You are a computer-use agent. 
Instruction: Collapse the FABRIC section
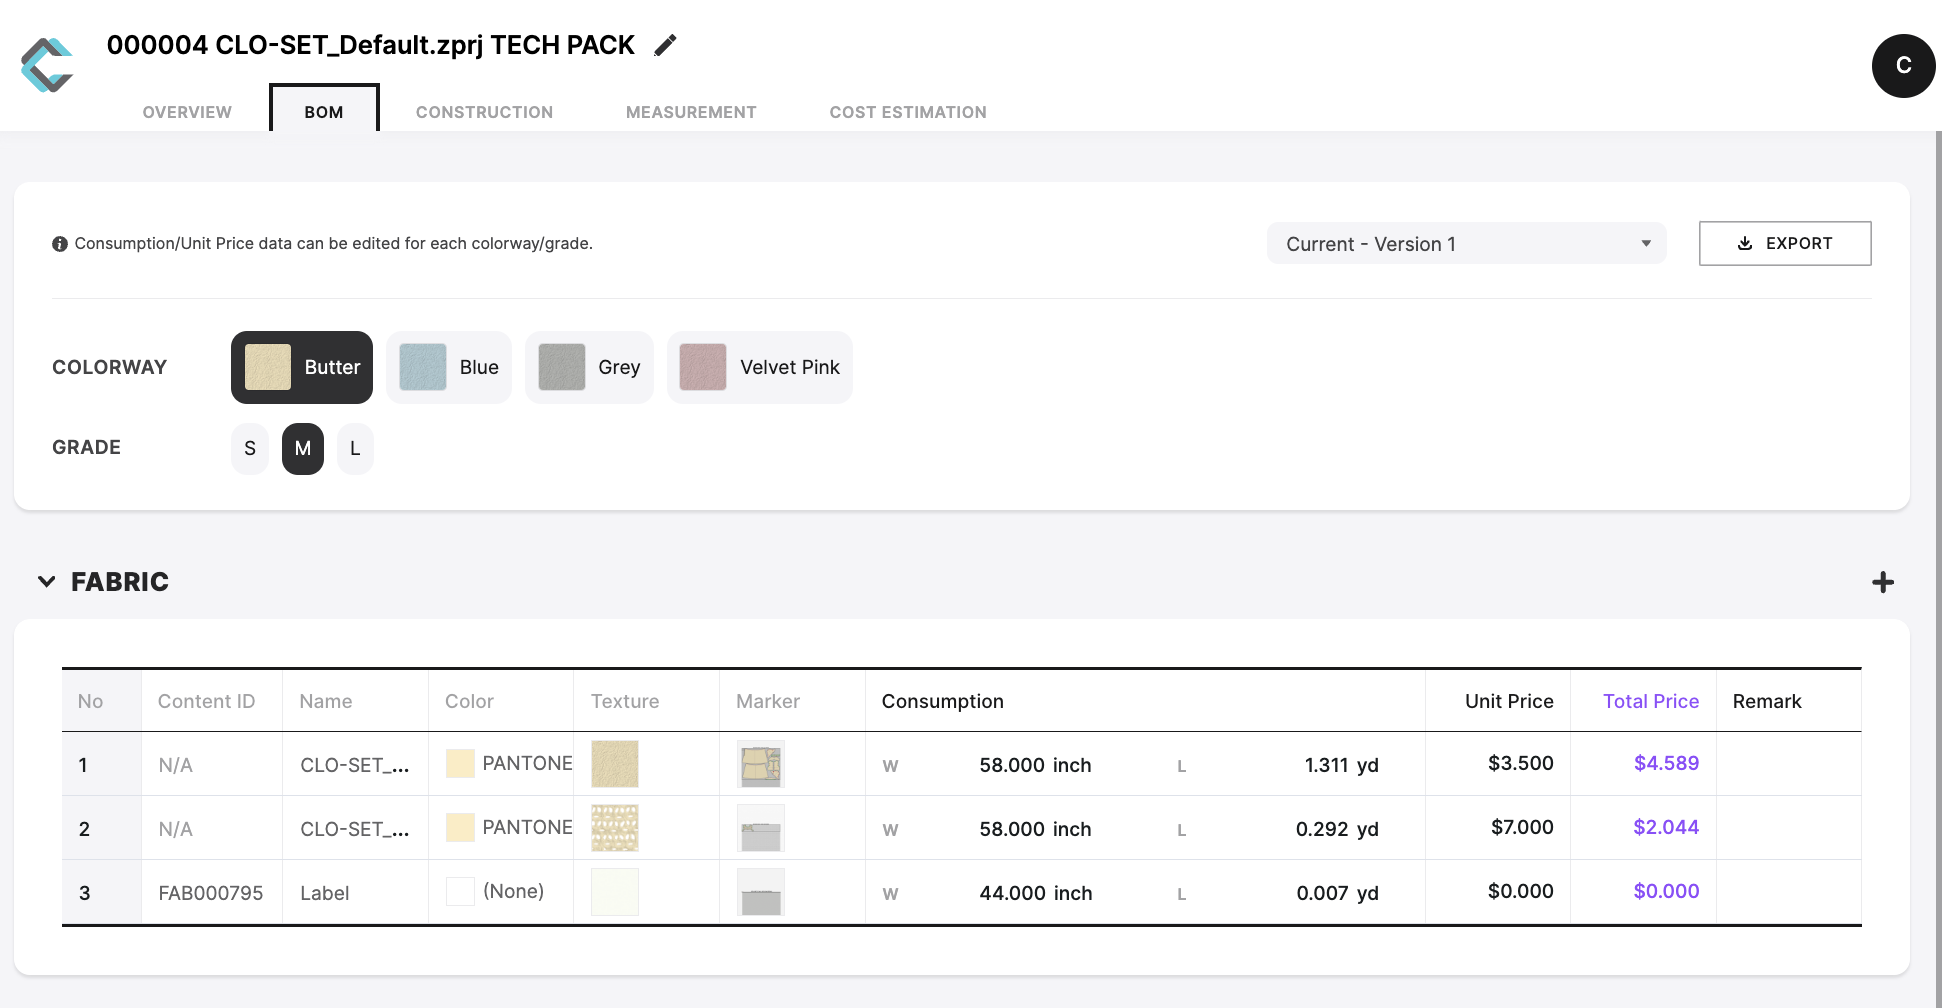(45, 581)
